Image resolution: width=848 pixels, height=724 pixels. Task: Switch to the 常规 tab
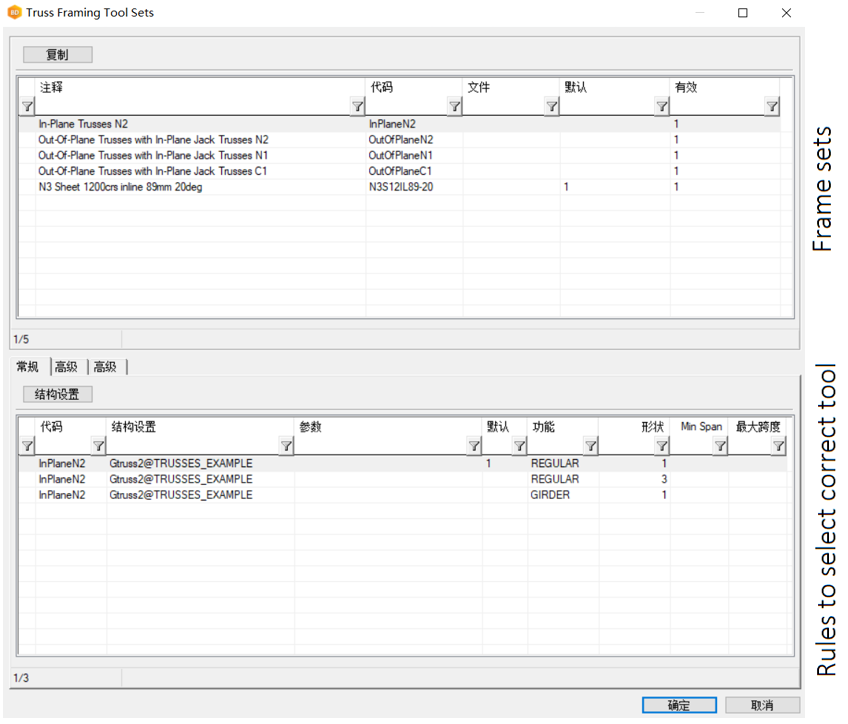tap(28, 367)
